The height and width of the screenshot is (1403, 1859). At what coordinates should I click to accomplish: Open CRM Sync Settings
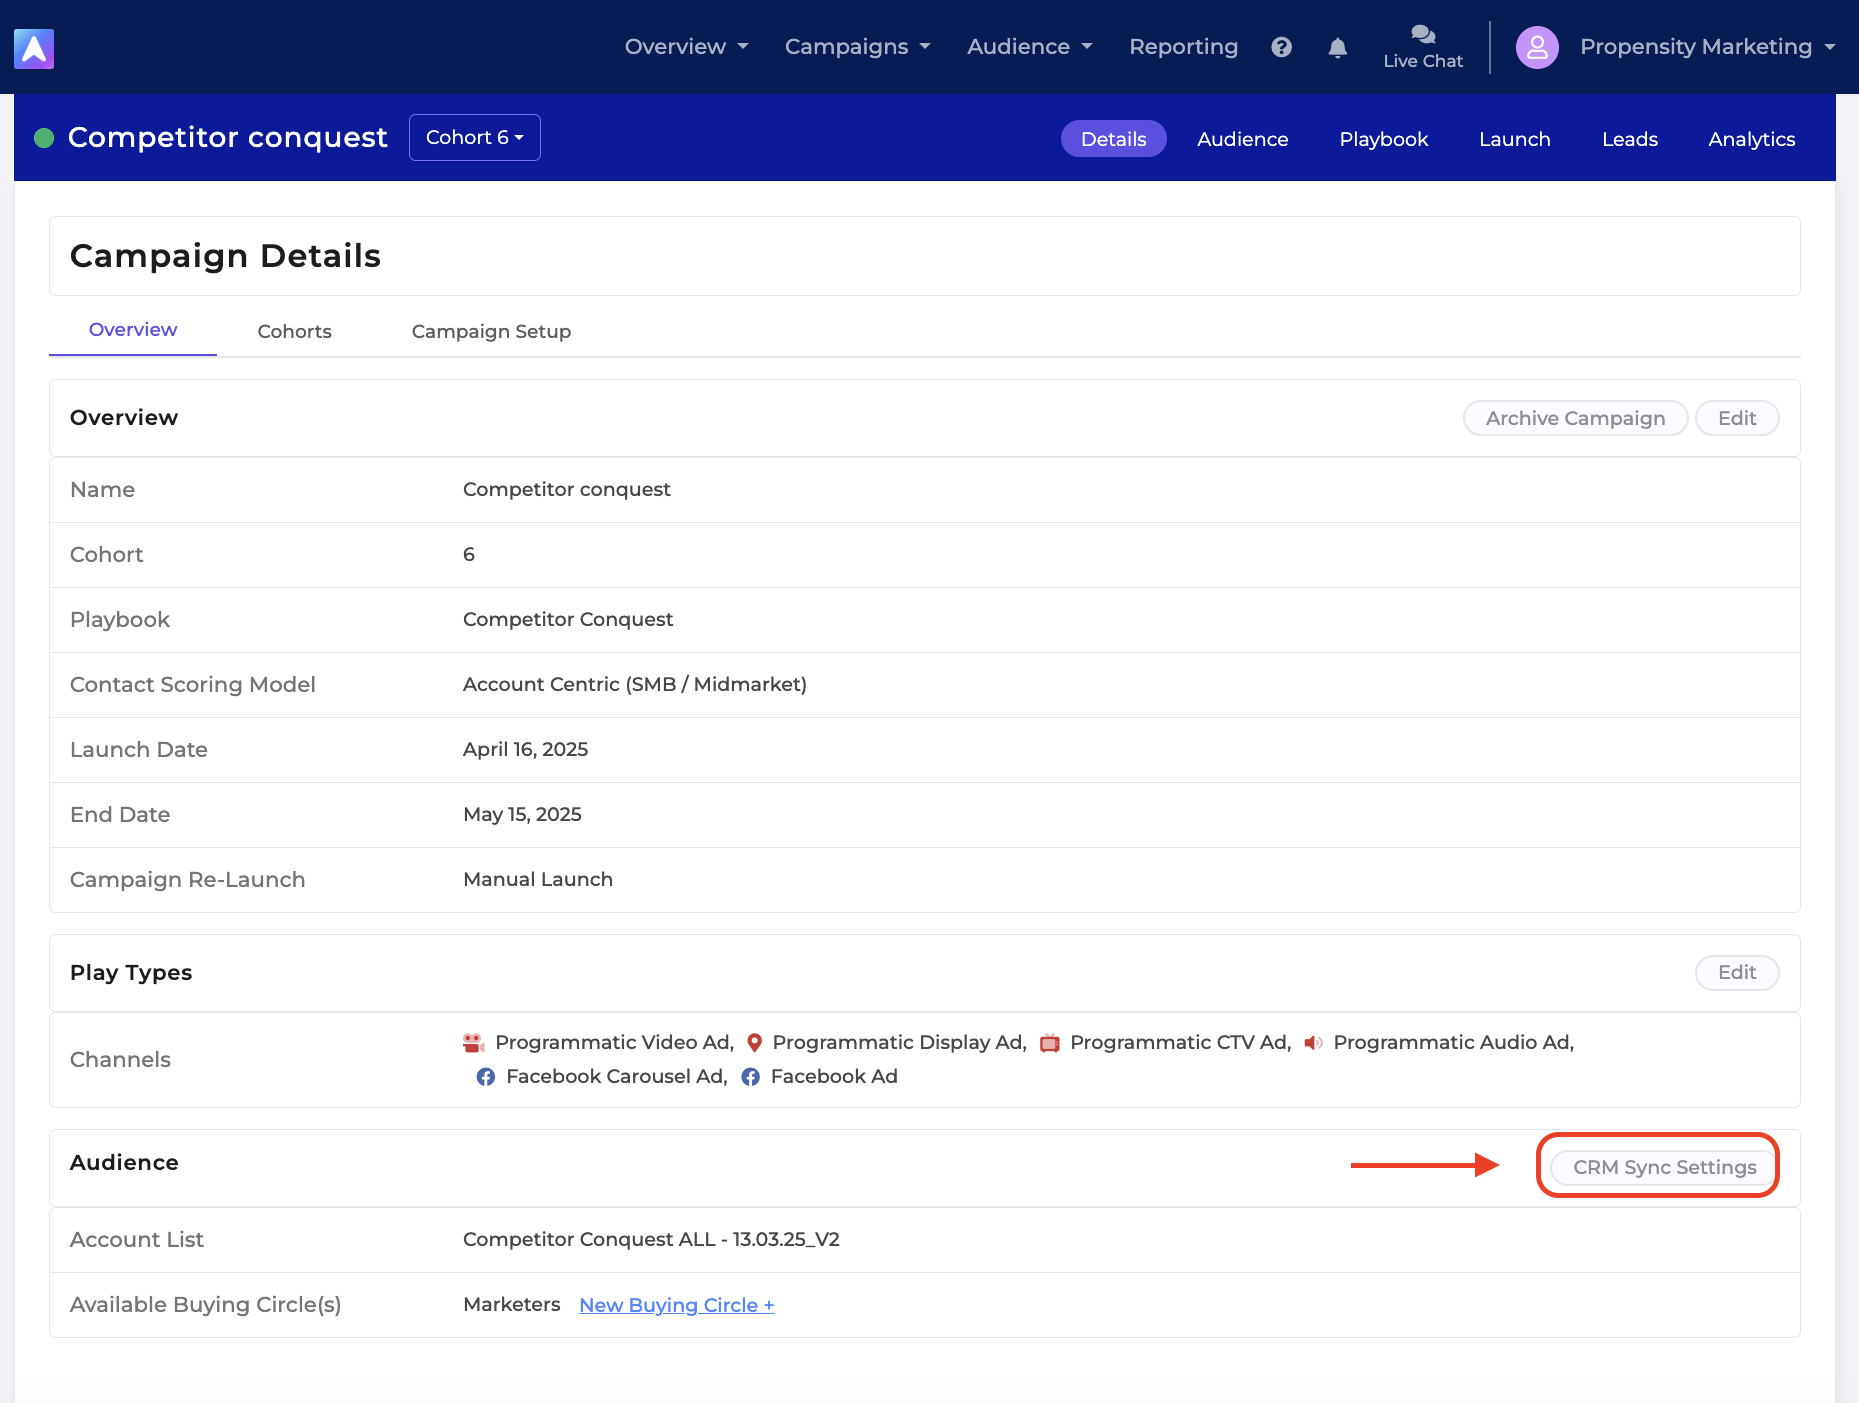pyautogui.click(x=1664, y=1167)
